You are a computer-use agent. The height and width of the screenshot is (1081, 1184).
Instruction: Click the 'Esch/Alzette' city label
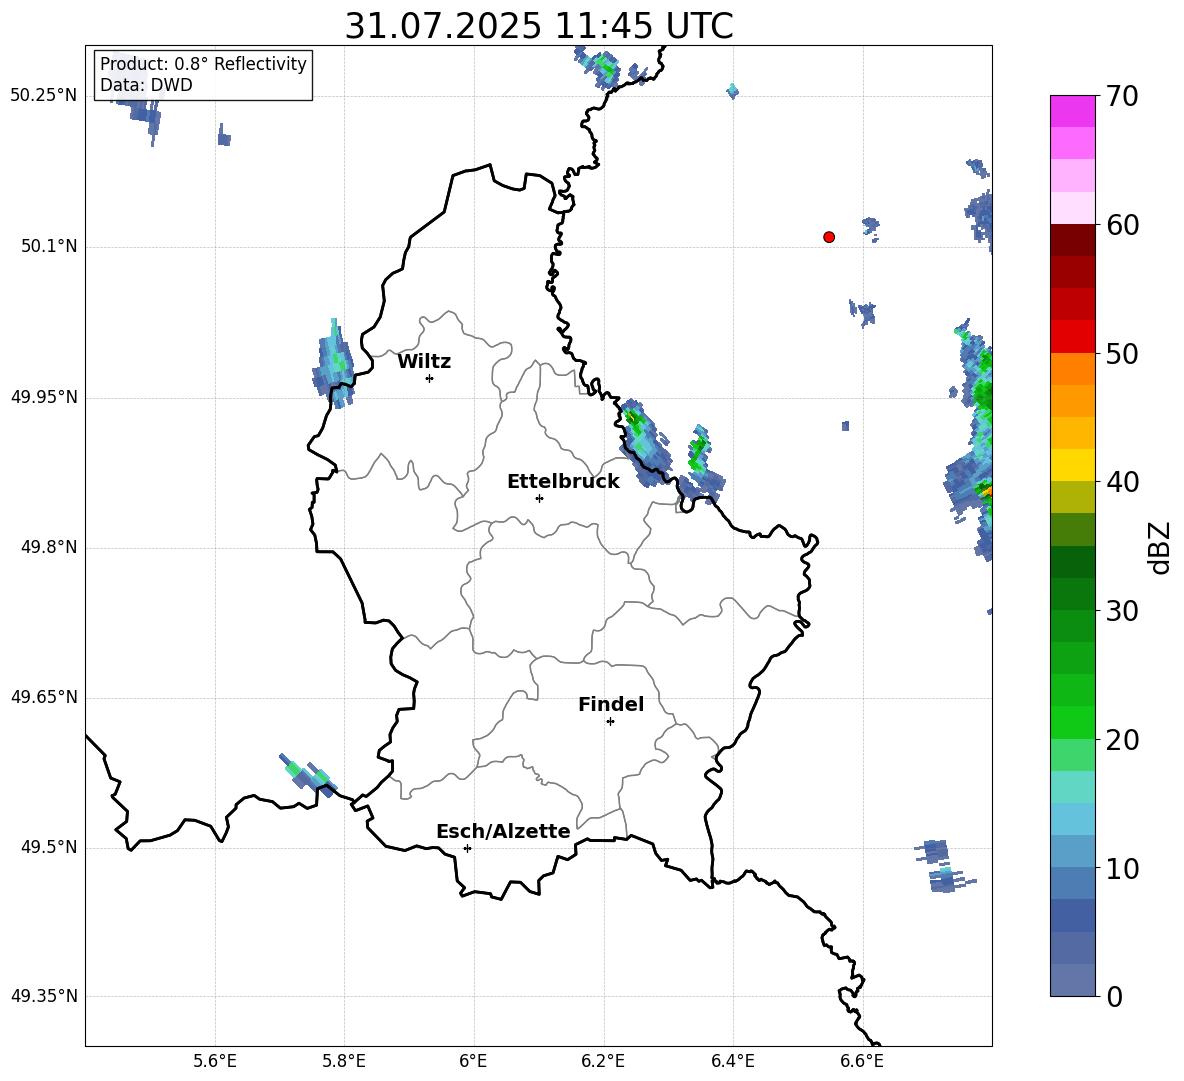[504, 831]
